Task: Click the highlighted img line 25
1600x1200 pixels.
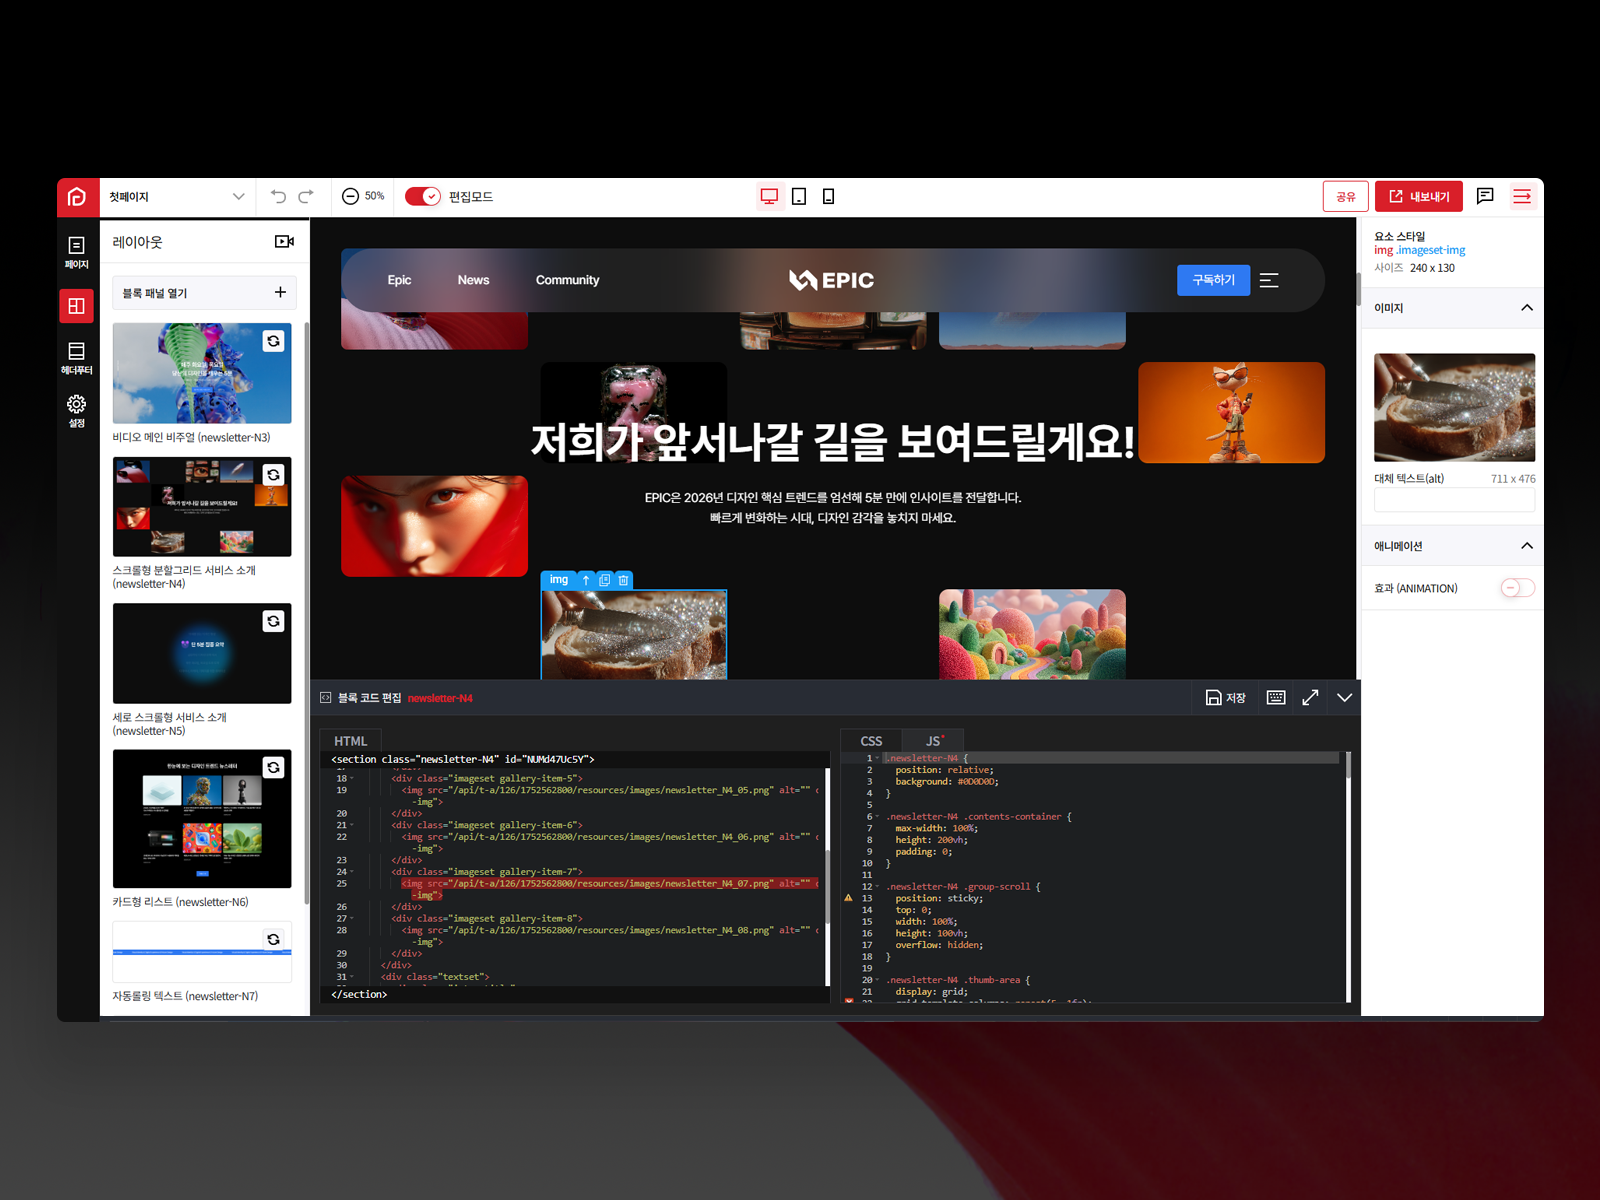Action: (610, 889)
